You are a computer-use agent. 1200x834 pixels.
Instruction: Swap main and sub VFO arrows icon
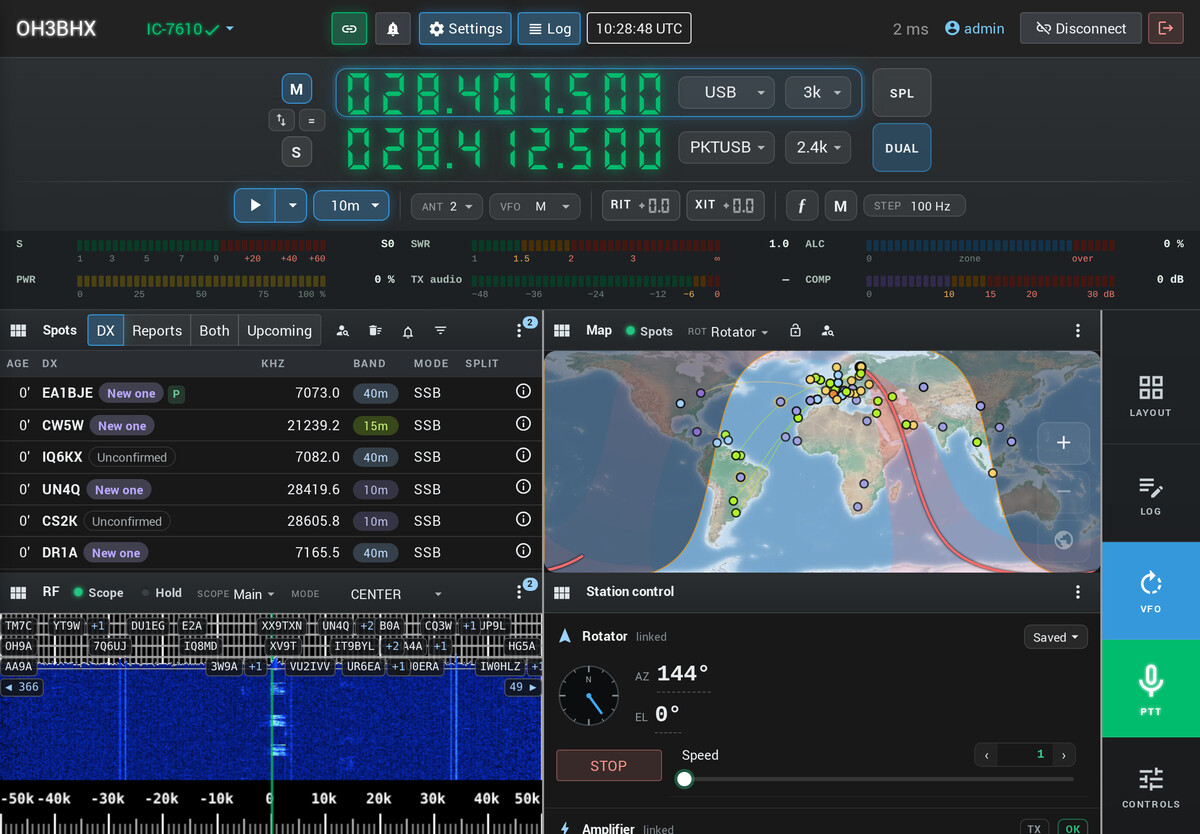click(281, 120)
